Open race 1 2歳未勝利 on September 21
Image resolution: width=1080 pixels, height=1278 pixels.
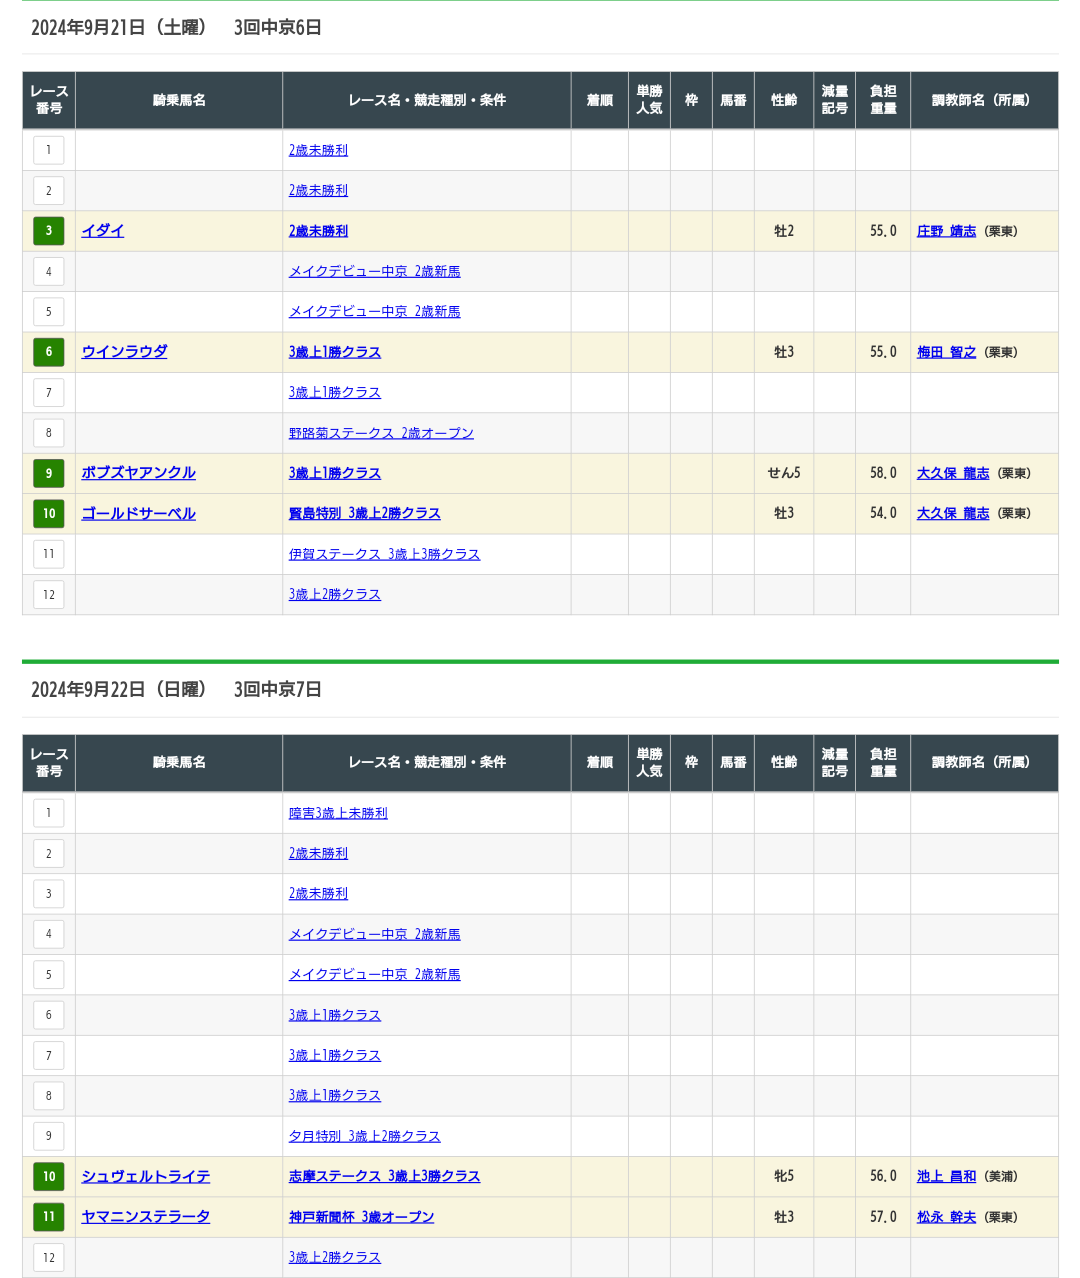point(318,150)
